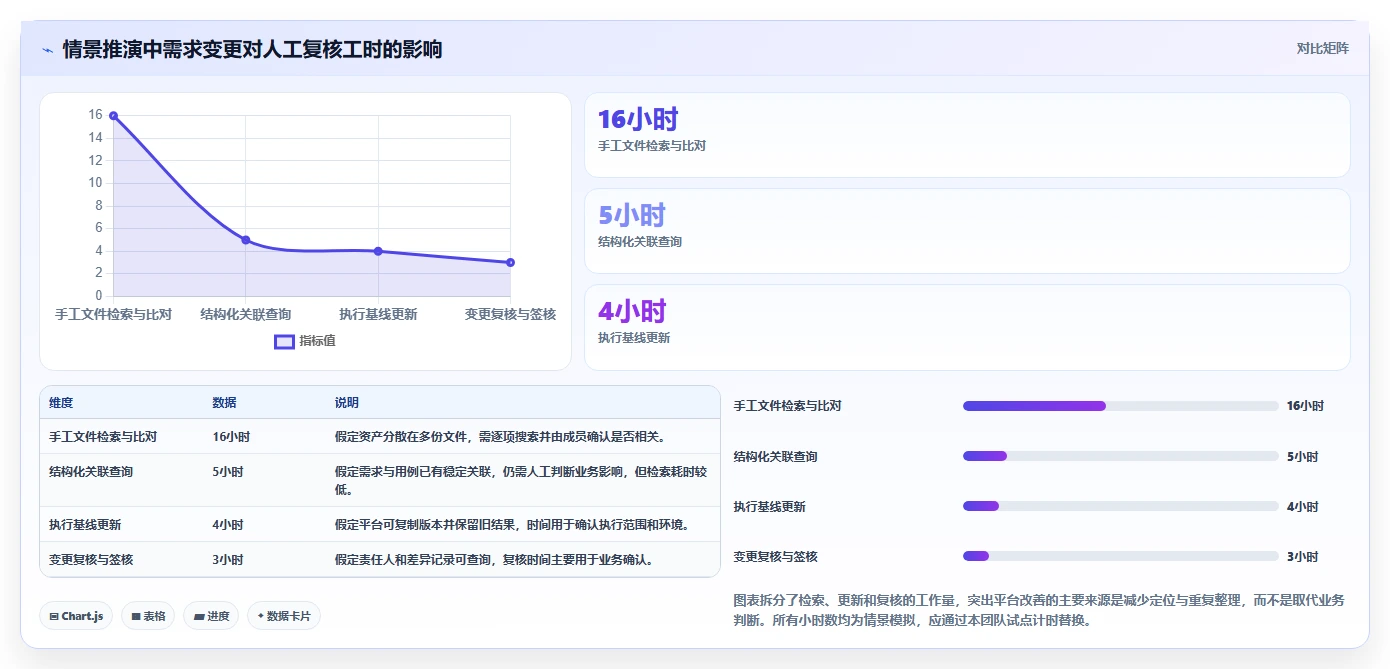Viewport: 1390px width, 669px height.
Task: Click table value 16小时
Action: click(231, 437)
